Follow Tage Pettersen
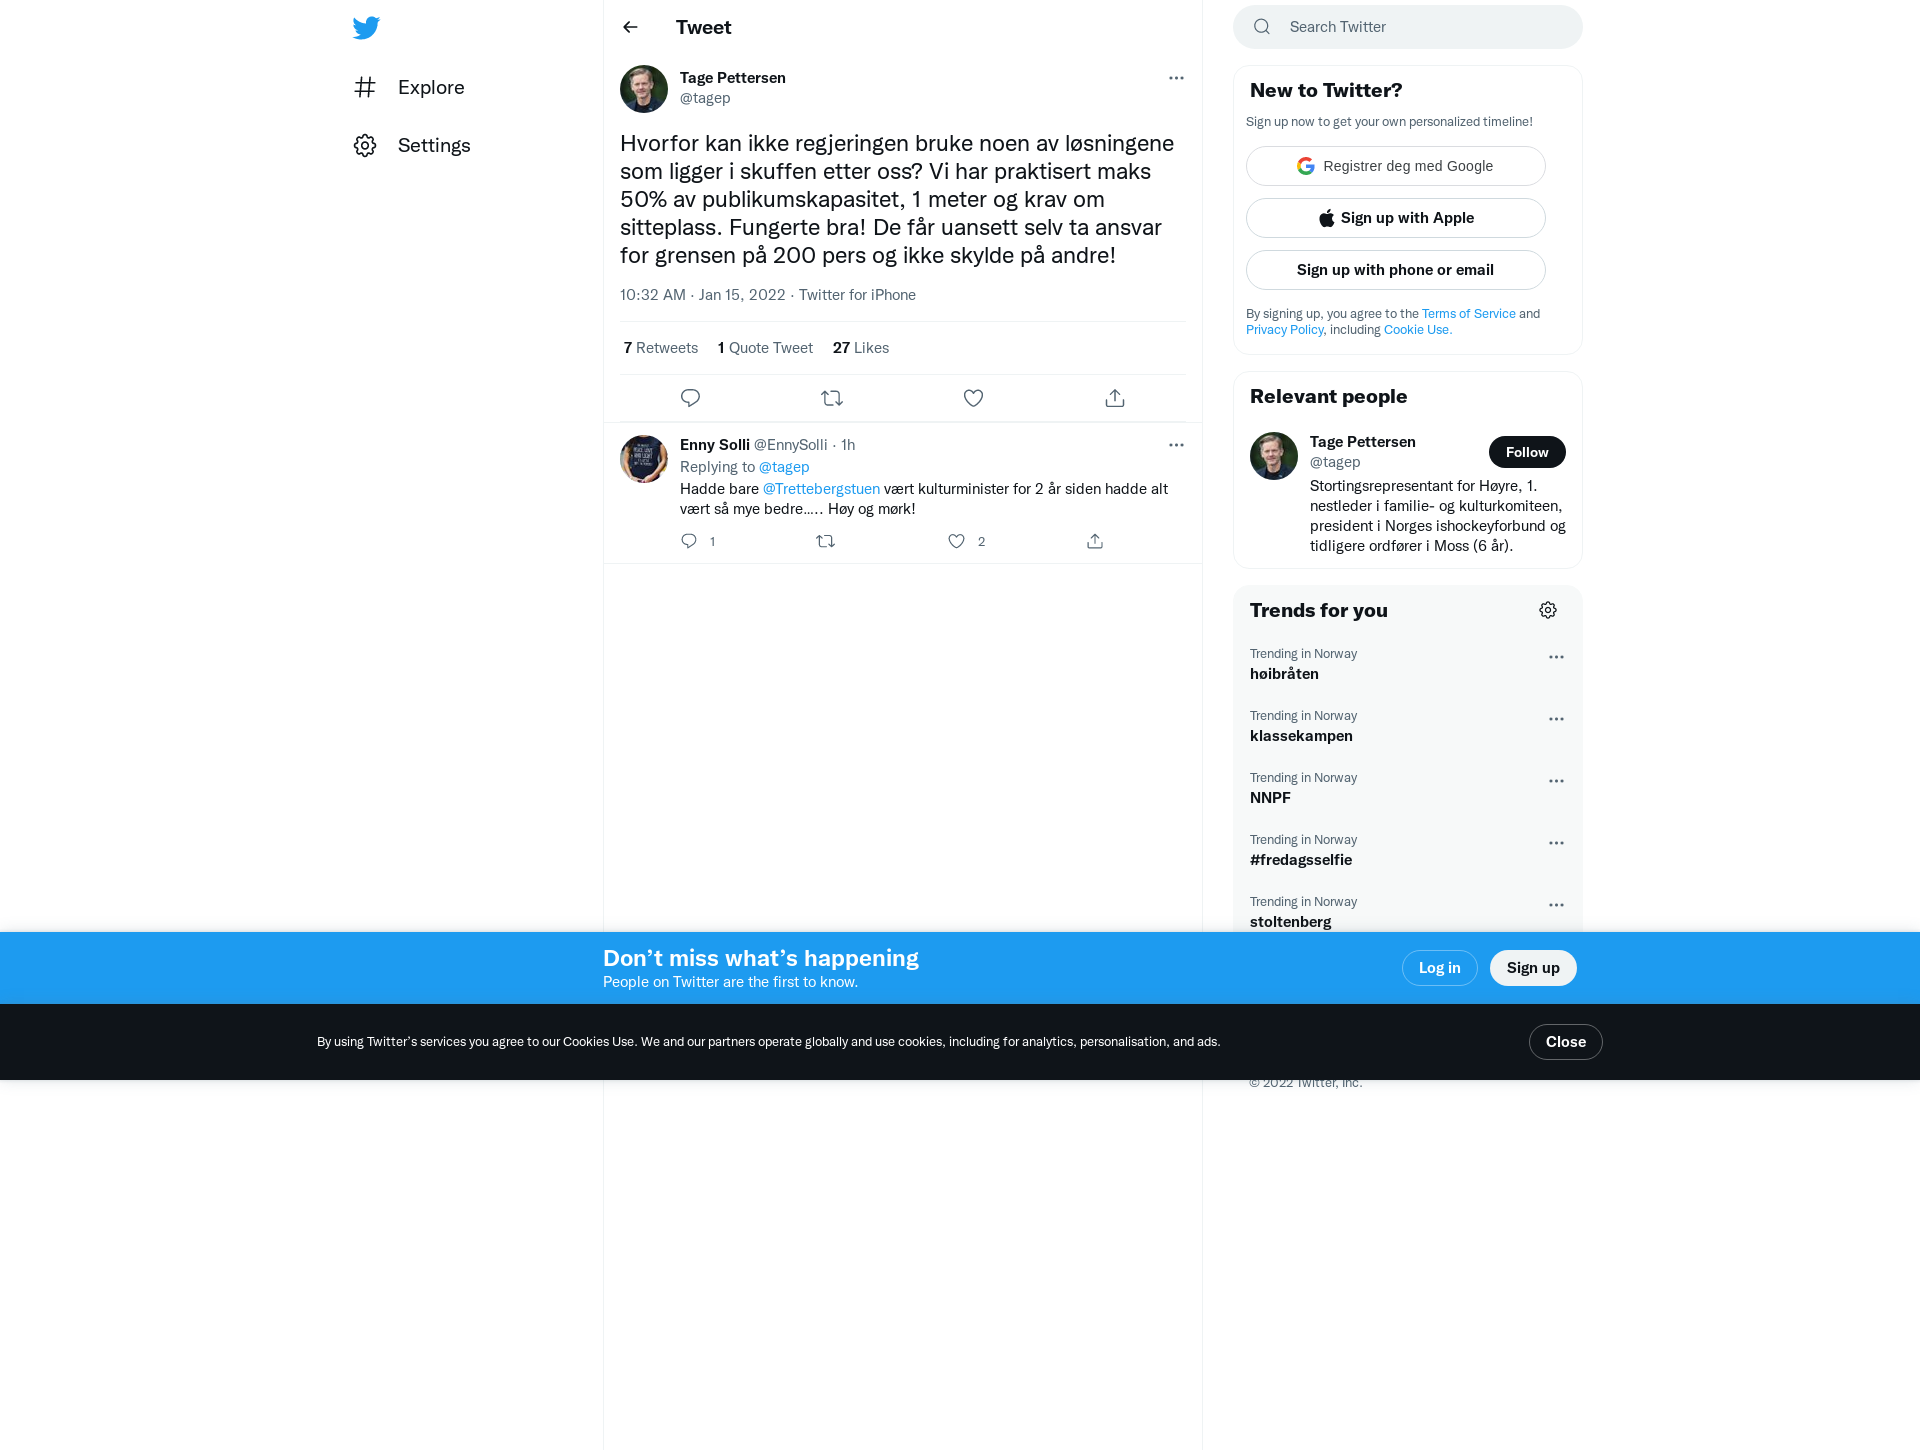Screen dimensions: 1920x1450 point(1527,452)
